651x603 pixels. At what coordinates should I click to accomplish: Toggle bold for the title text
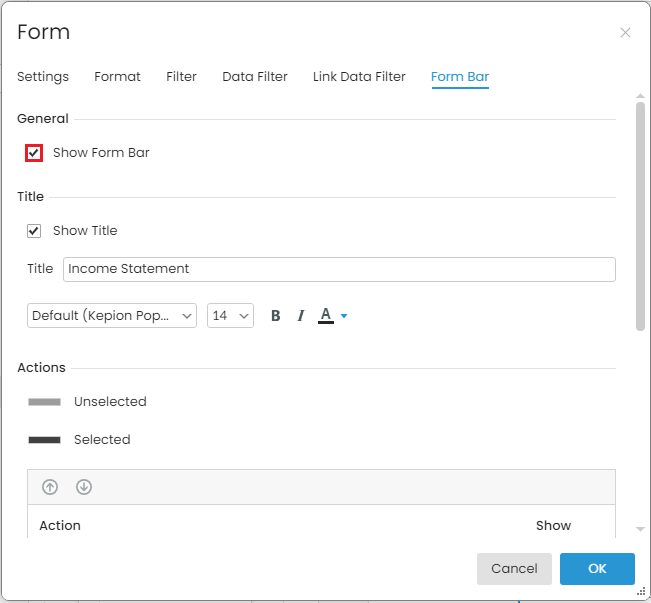275,316
